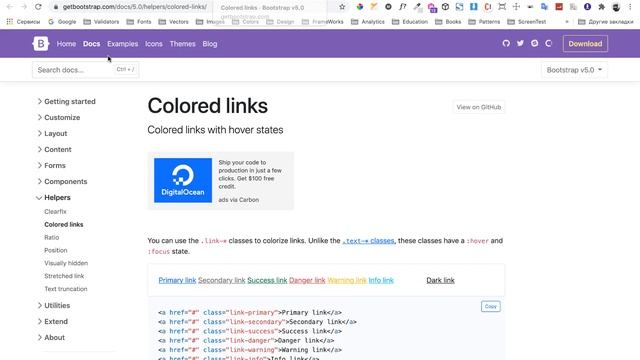Open the cube extension icon

pos(445,7)
